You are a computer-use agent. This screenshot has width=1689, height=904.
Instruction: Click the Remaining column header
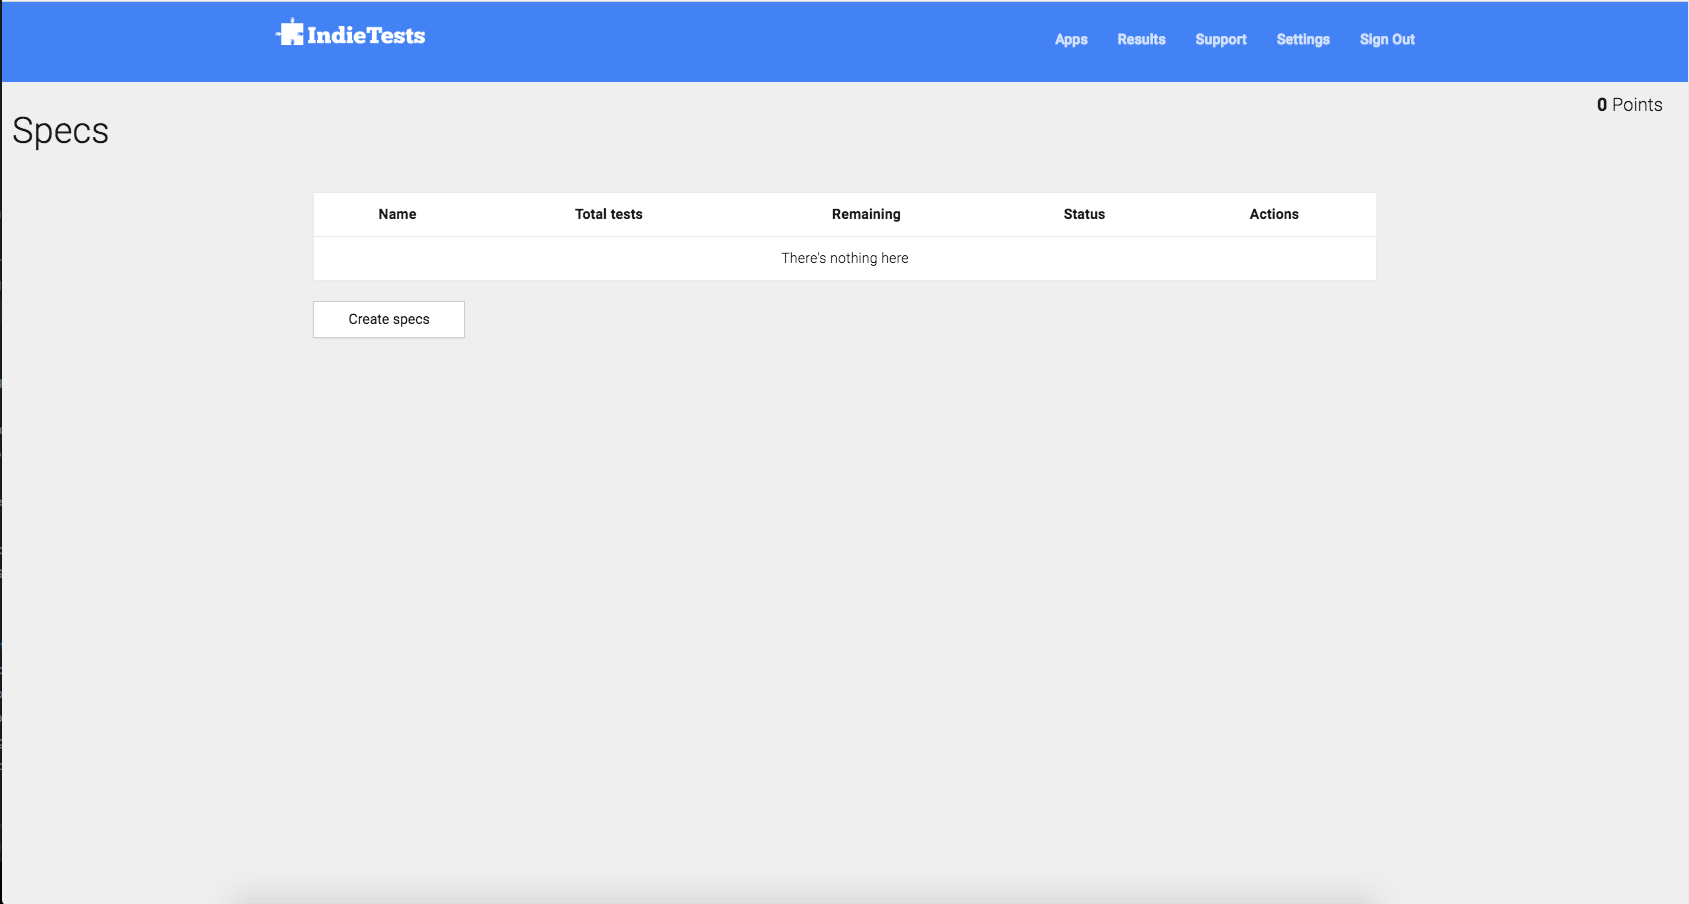[866, 214]
